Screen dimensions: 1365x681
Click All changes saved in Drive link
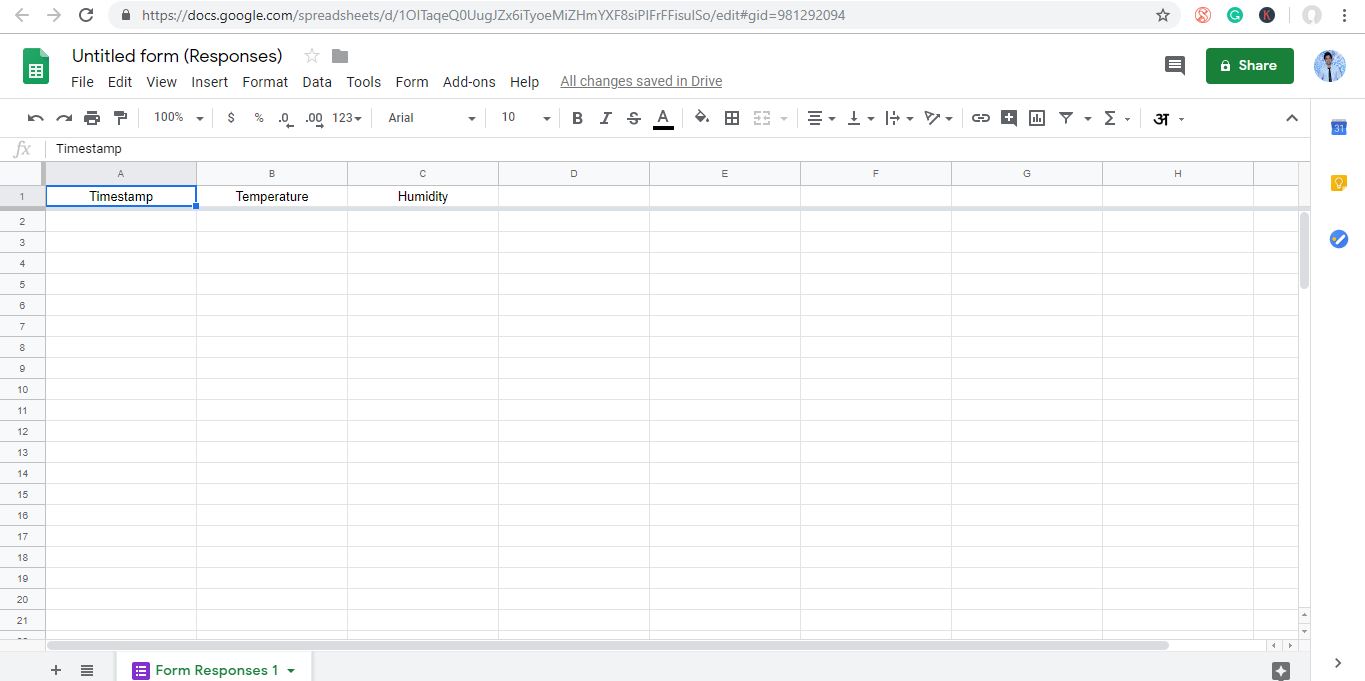coord(641,82)
